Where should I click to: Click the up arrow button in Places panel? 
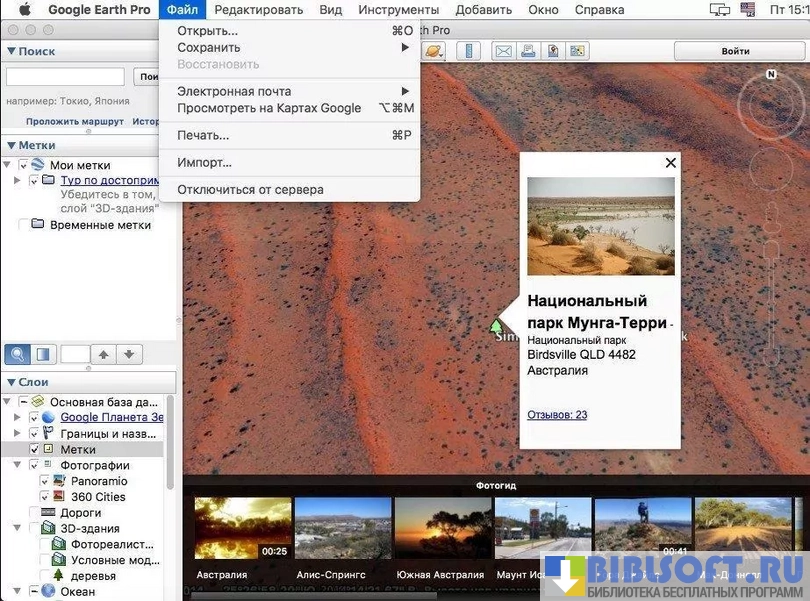coord(104,354)
